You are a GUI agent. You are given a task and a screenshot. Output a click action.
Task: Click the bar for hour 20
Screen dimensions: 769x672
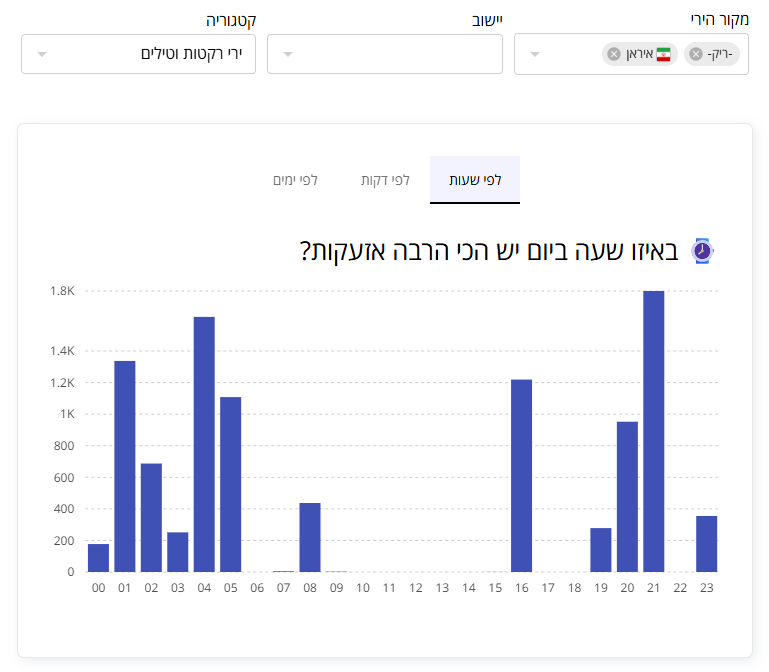pos(627,497)
